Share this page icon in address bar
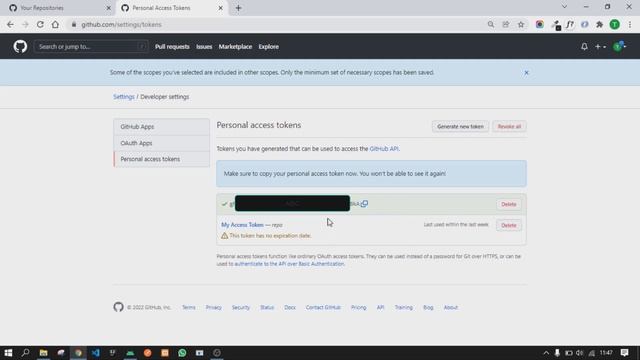640x360 pixels. (x=506, y=24)
